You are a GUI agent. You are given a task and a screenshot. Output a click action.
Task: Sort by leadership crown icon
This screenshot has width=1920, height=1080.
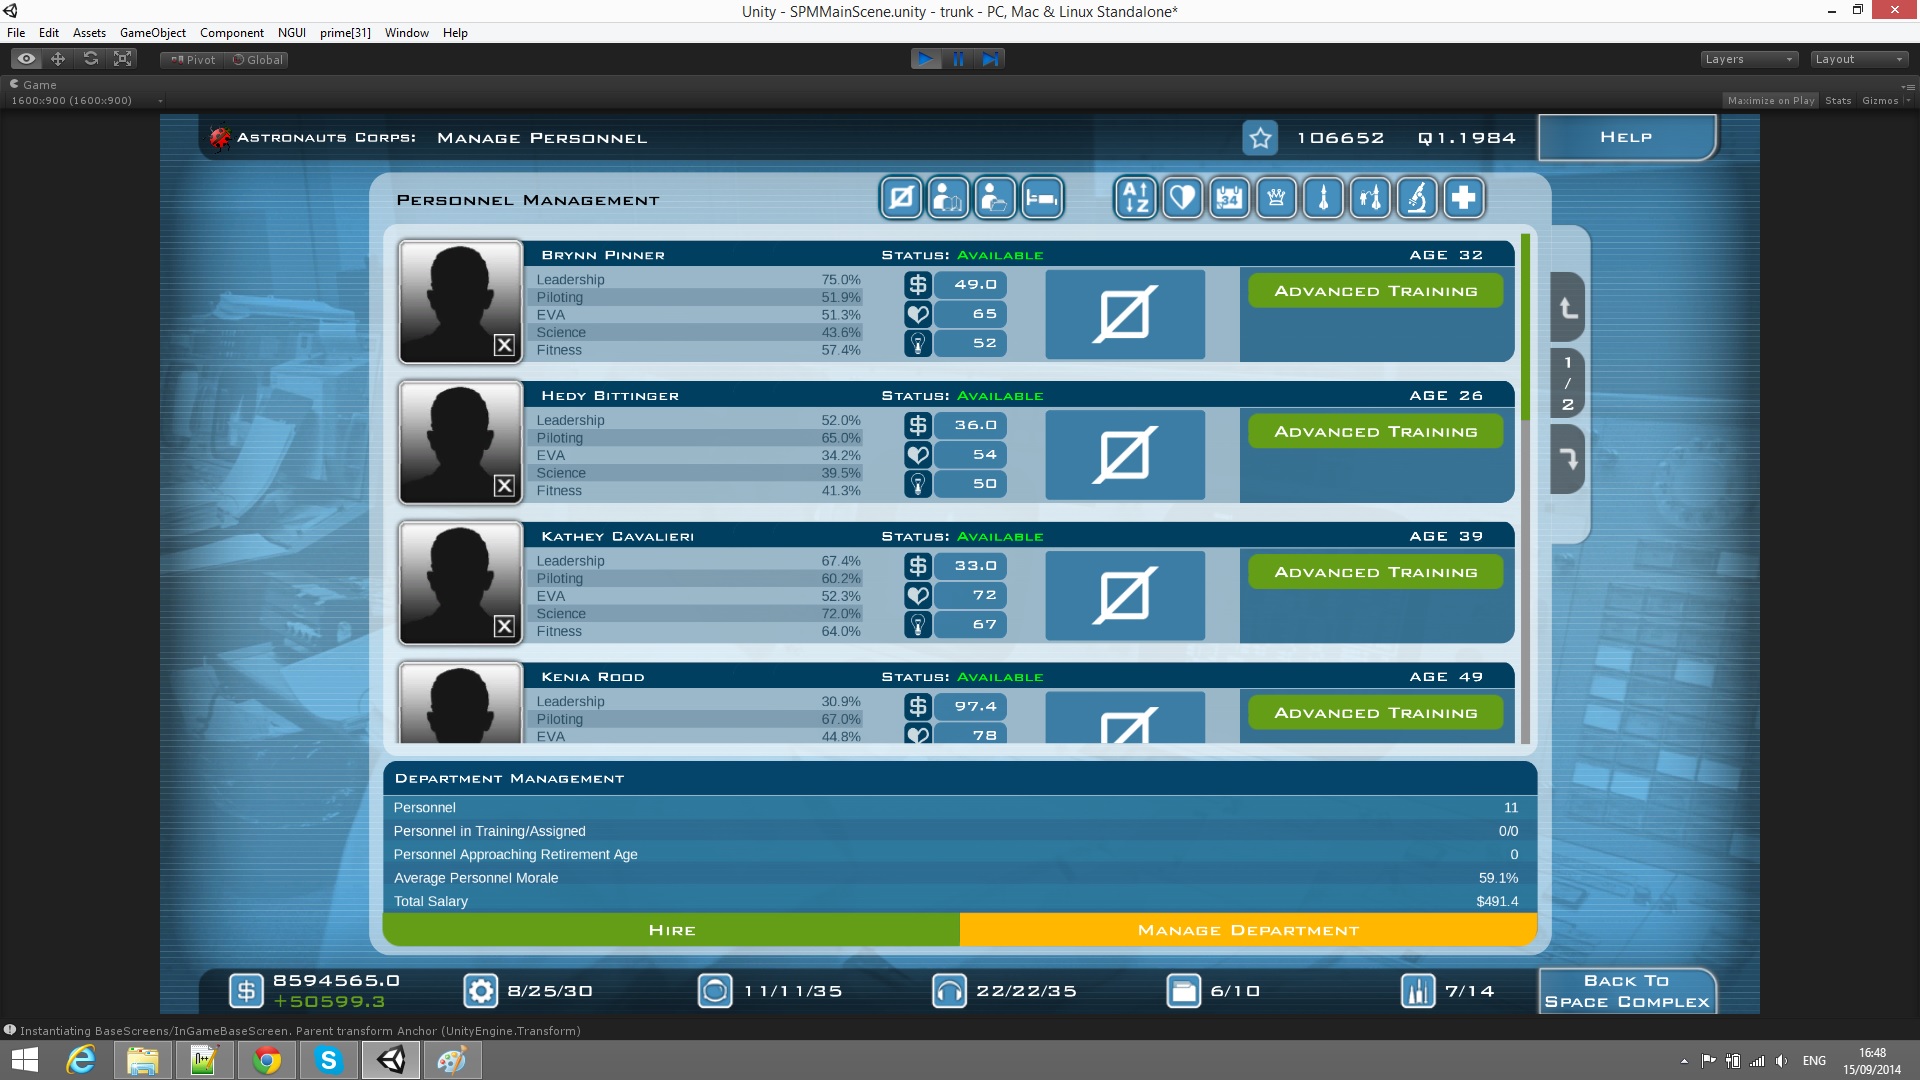click(1276, 198)
